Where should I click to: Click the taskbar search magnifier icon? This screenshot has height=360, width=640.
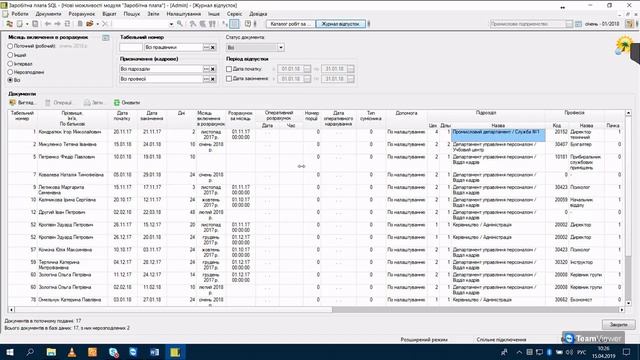[30, 352]
